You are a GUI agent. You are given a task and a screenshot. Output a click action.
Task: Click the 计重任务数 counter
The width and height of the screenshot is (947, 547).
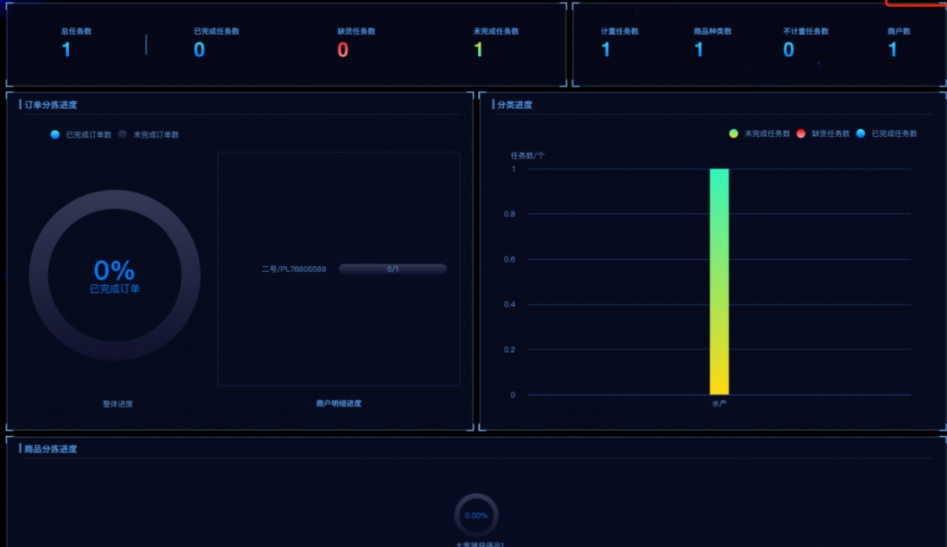coord(606,50)
